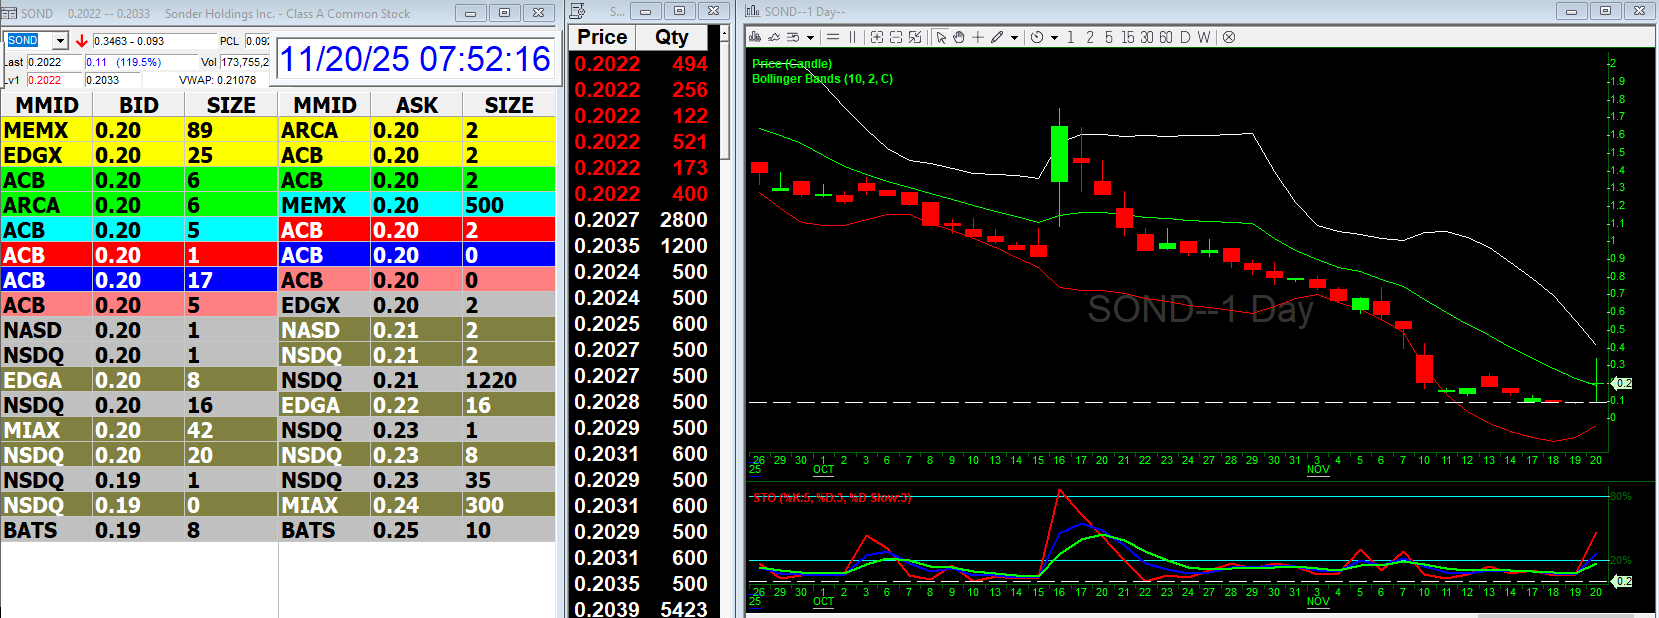Viewport: 1659px width, 618px height.
Task: Enable the hand pan mode
Action: coord(959,37)
